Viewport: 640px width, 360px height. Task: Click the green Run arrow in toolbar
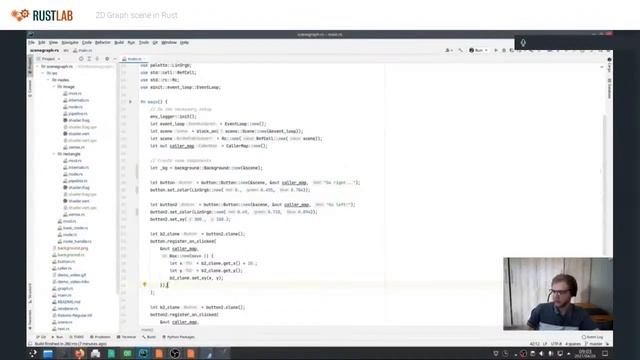coord(496,50)
